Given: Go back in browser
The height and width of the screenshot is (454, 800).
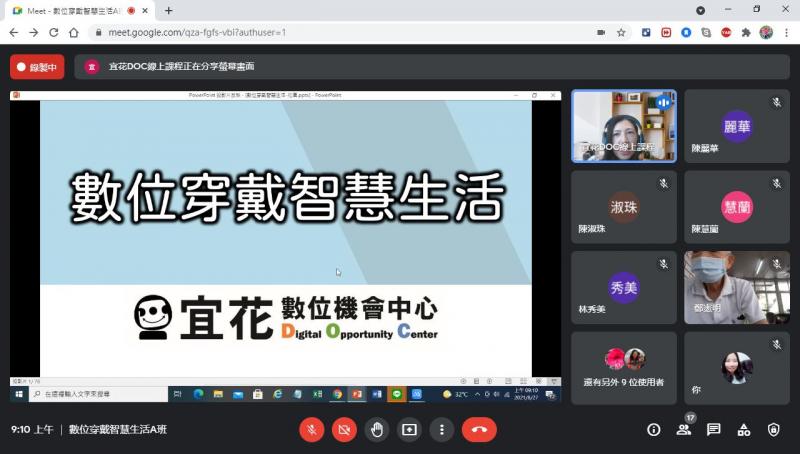Looking at the screenshot, I should click(x=14, y=33).
